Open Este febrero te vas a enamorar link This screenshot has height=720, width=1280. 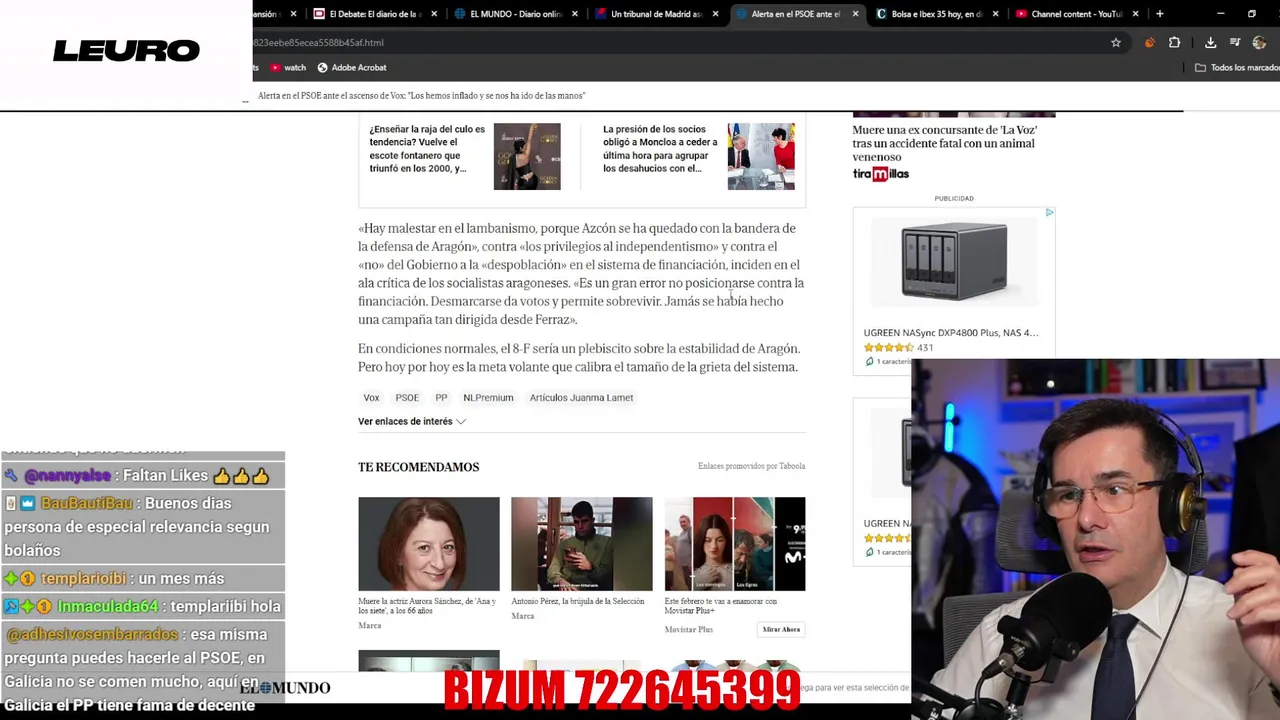click(x=720, y=606)
